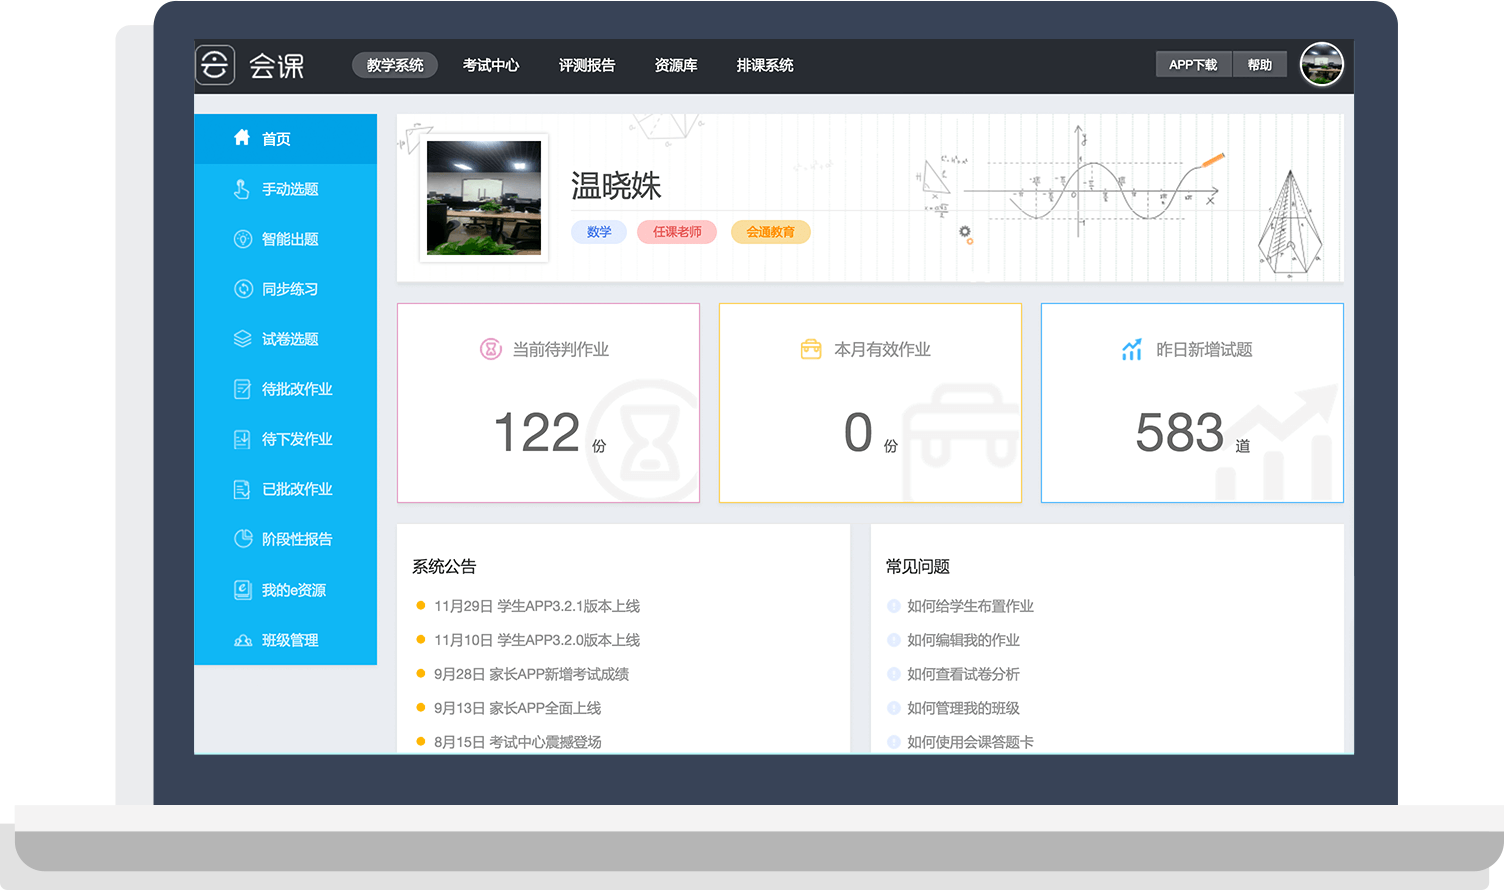Click the info icon beside 如何给学生布置作业
1504x890 pixels.
pyautogui.click(x=894, y=606)
